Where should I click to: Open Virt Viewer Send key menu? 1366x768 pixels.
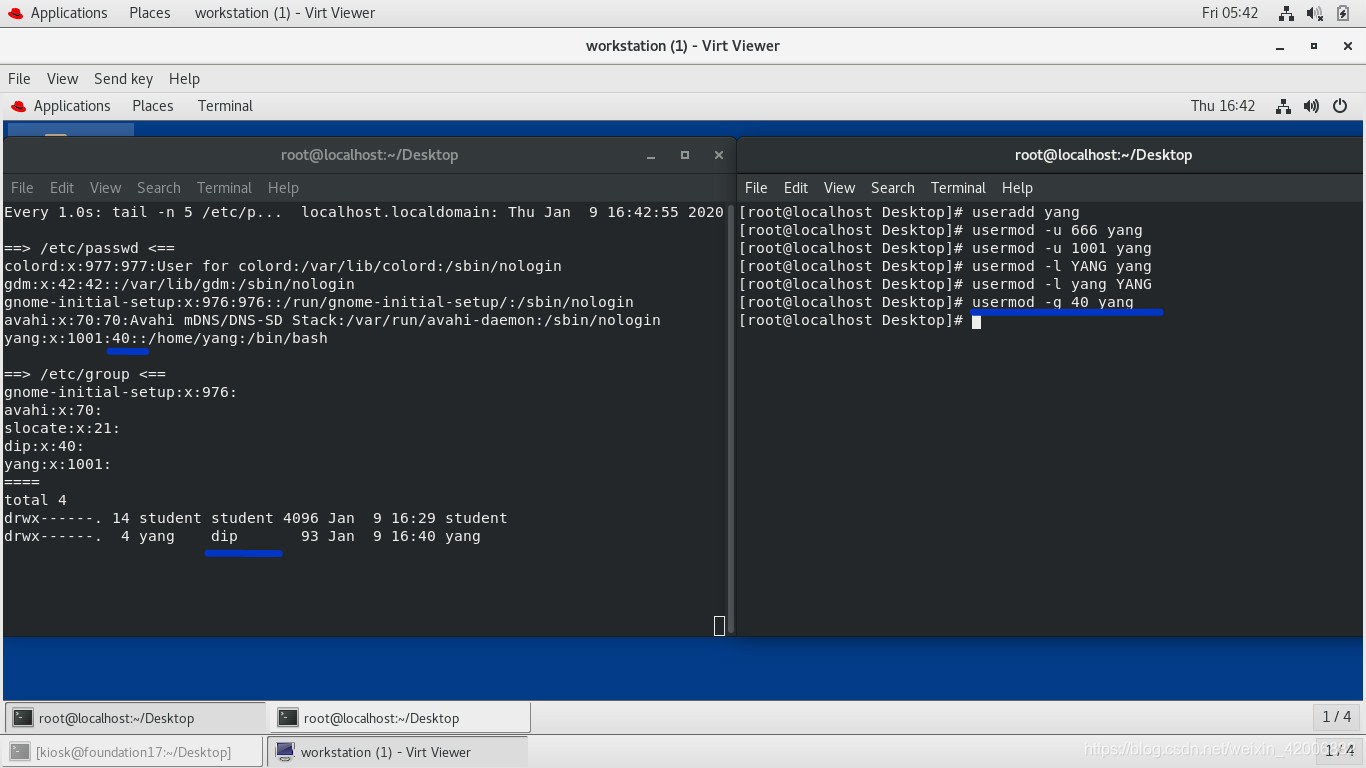(x=123, y=79)
